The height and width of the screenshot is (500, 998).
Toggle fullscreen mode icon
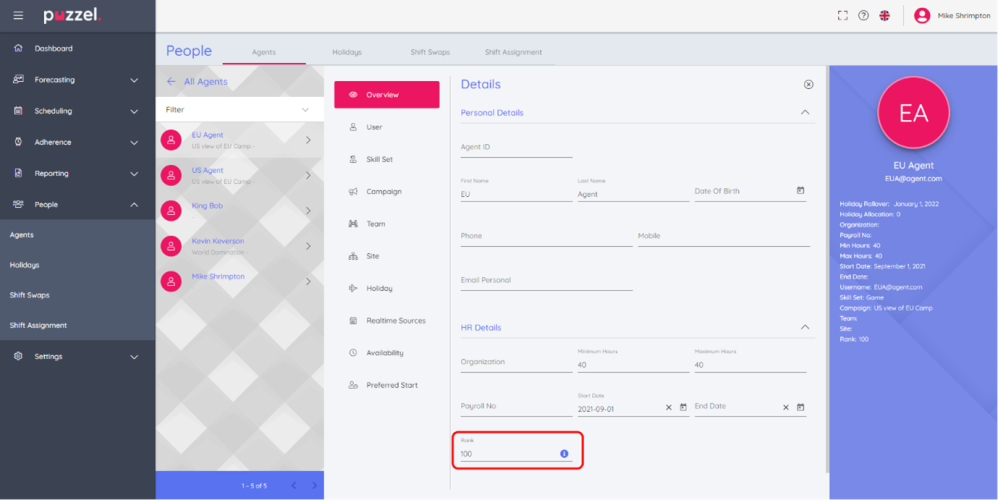pos(842,16)
